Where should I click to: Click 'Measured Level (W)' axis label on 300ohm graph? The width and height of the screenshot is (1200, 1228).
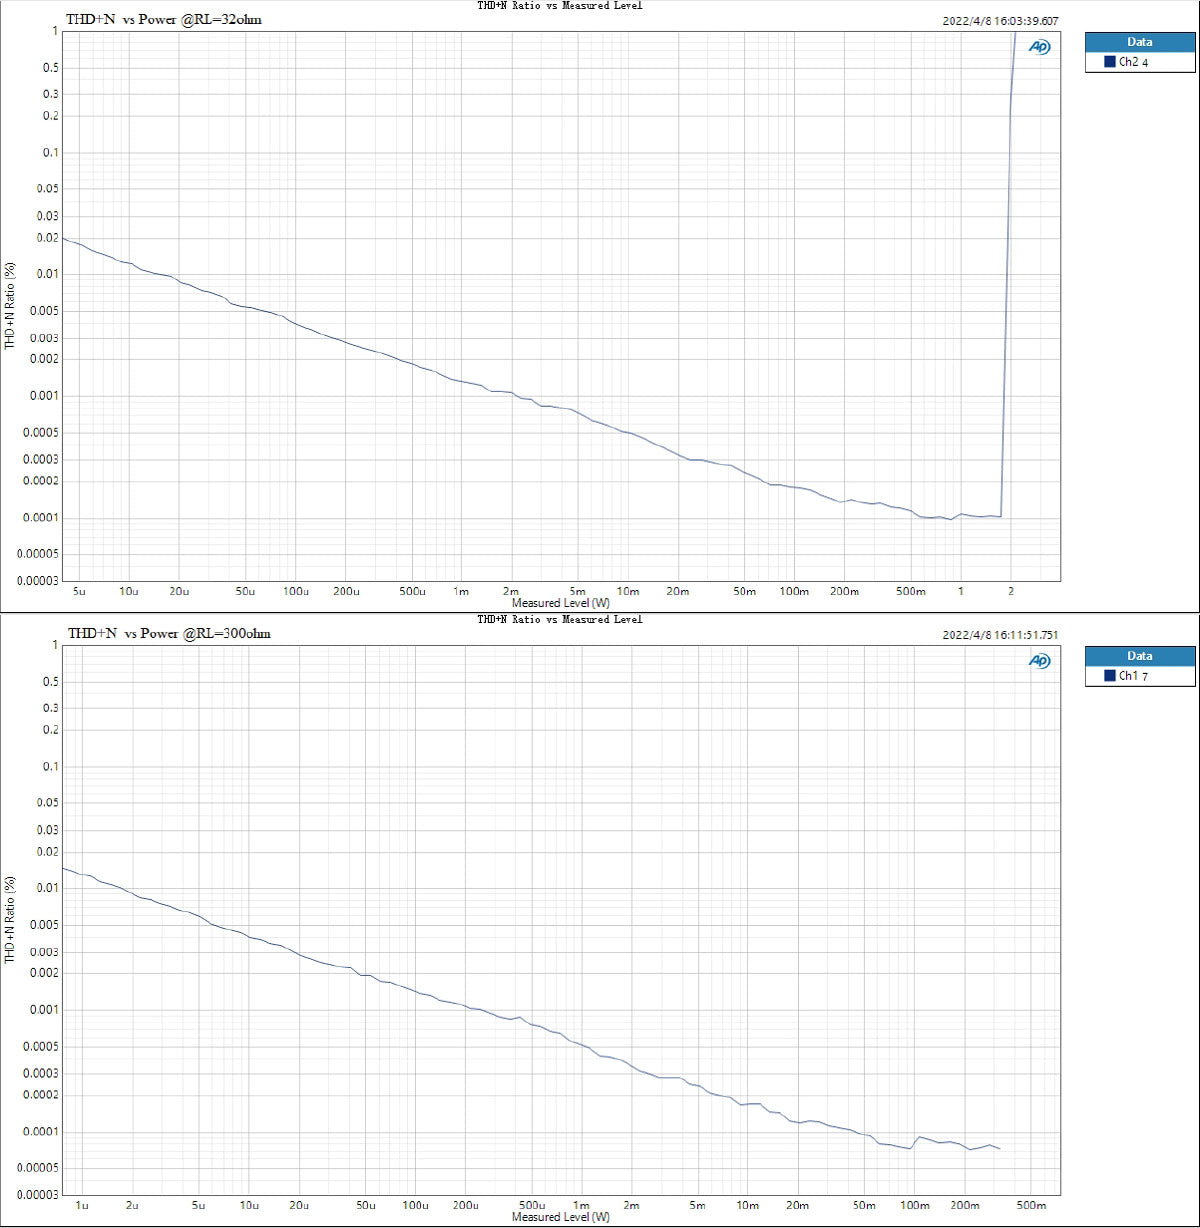click(560, 1217)
